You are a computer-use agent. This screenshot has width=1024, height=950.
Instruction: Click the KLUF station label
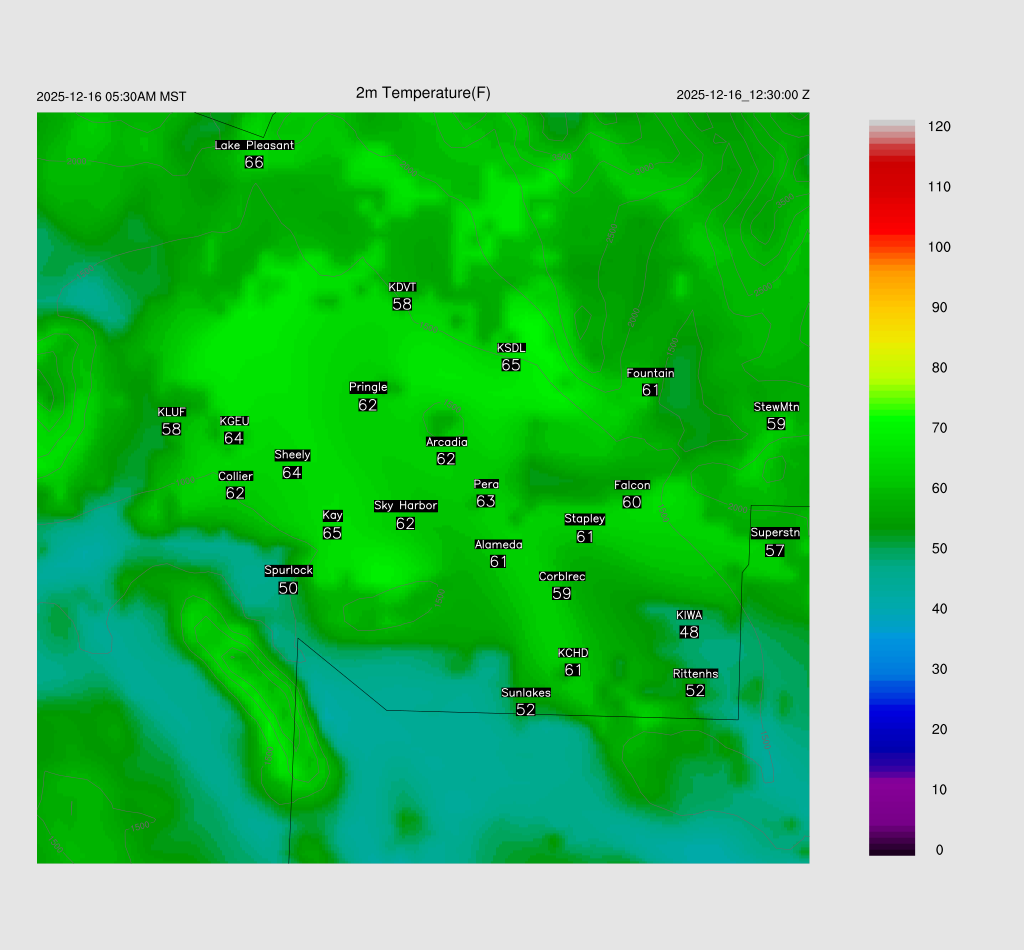(x=171, y=412)
